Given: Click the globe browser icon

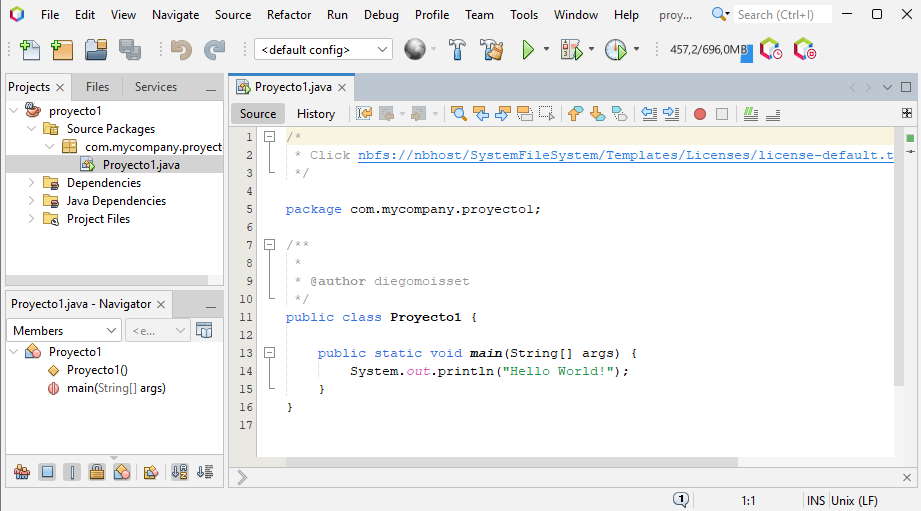Looking at the screenshot, I should click(x=415, y=49).
